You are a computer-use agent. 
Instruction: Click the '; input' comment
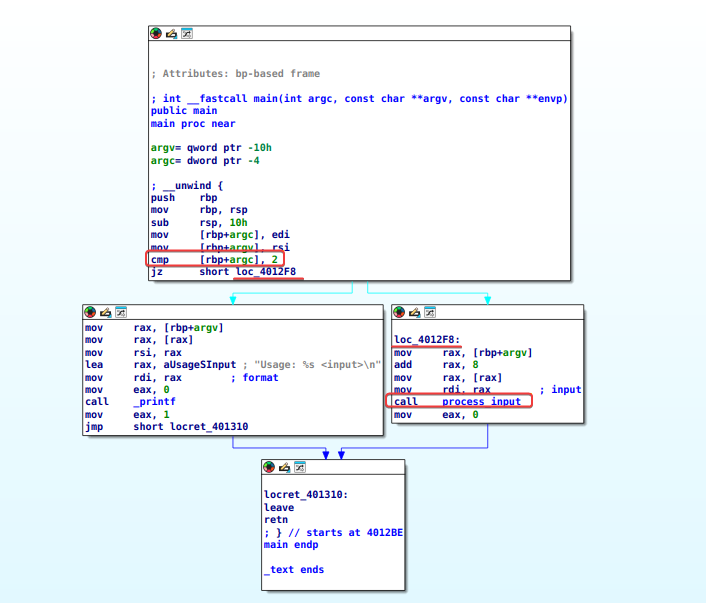[560, 390]
